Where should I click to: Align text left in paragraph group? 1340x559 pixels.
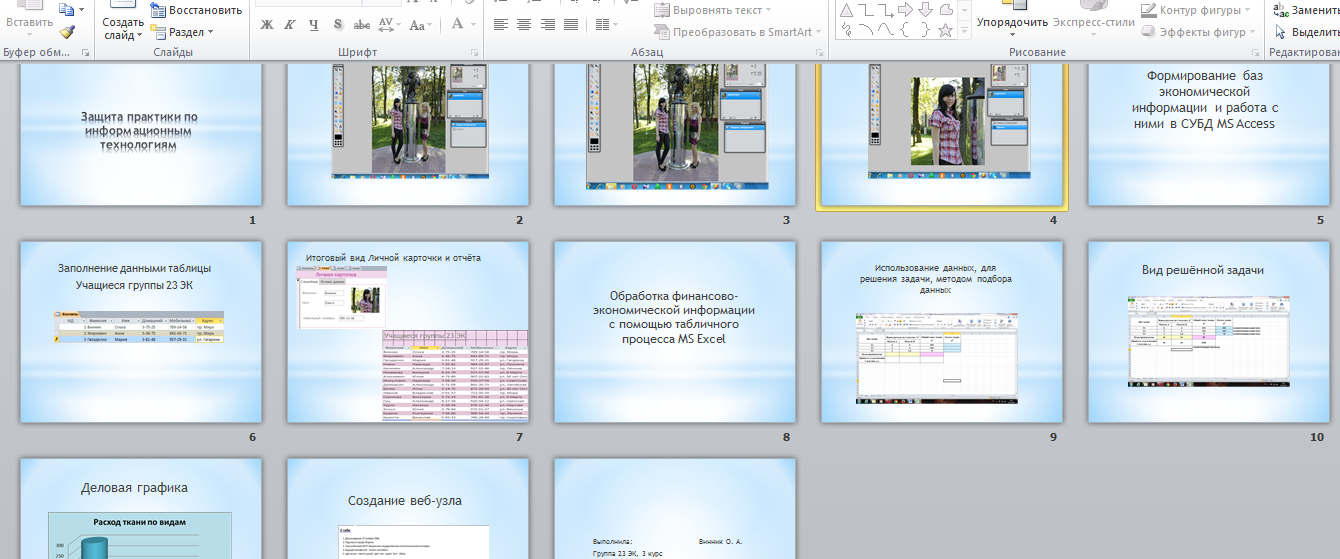click(501, 24)
